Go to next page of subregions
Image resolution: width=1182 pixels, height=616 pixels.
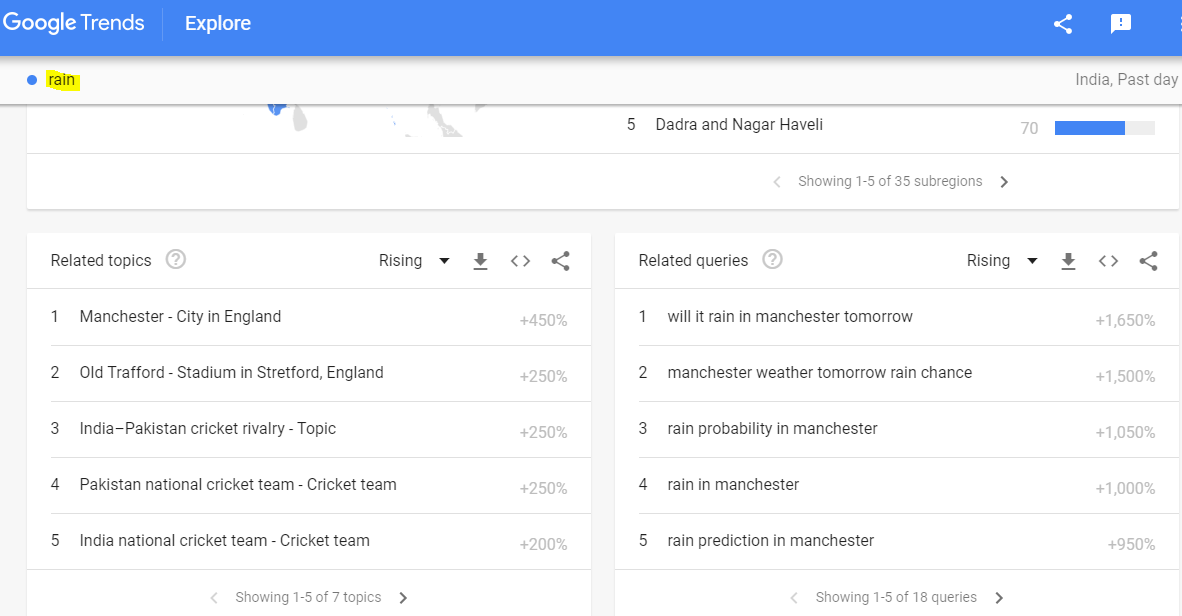tap(1003, 182)
